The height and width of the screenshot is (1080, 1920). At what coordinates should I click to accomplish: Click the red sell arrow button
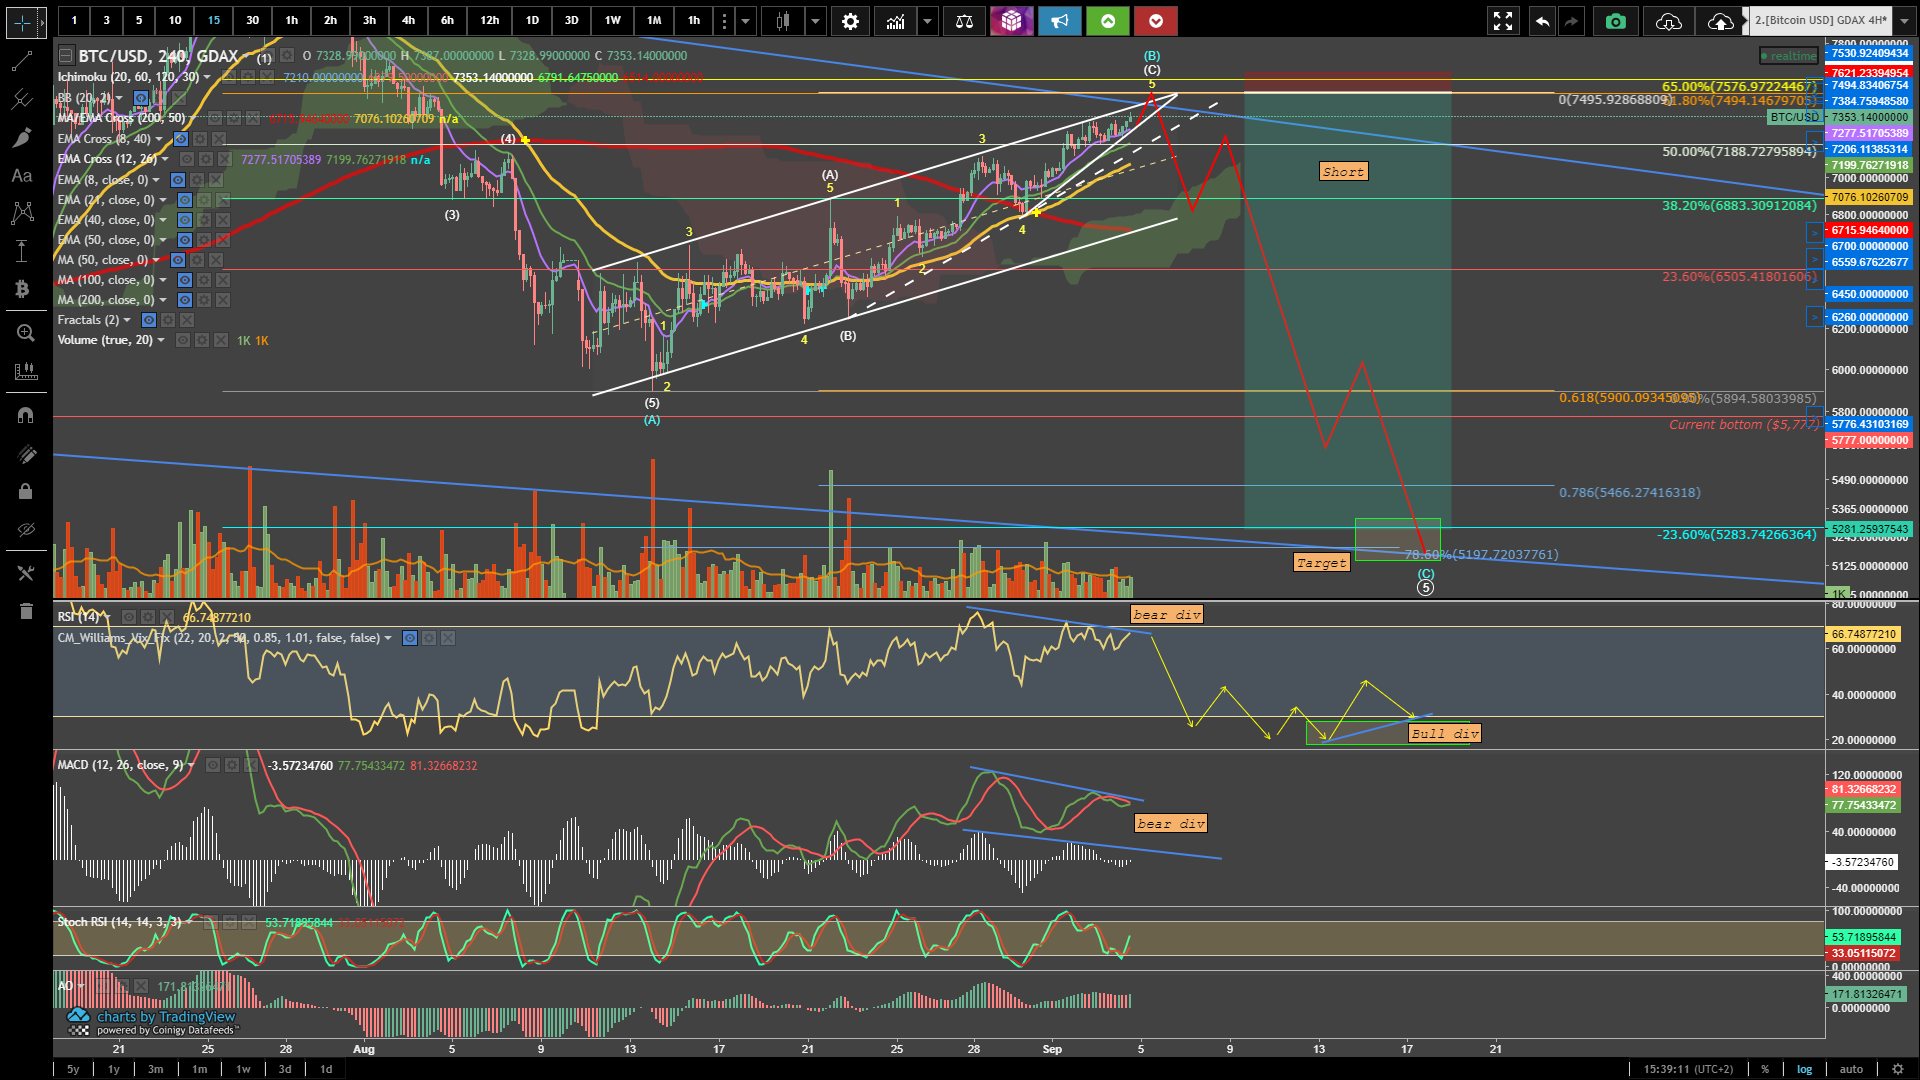(1156, 21)
